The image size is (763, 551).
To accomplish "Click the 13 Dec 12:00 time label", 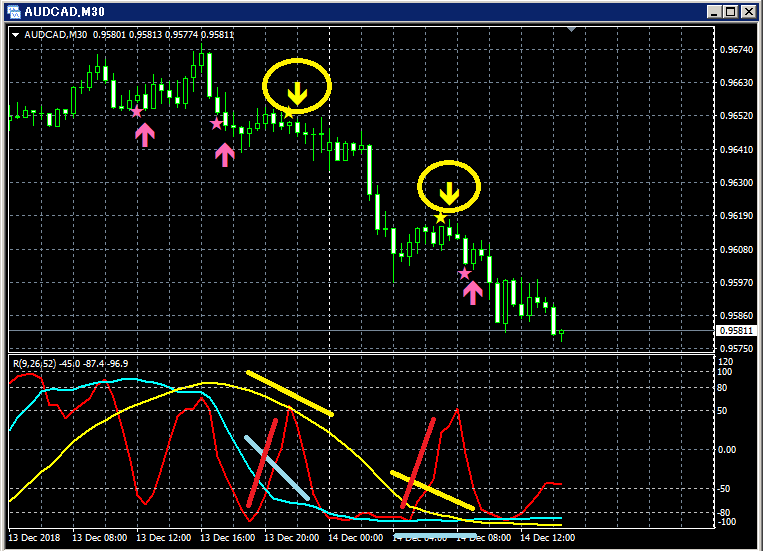I will [164, 538].
